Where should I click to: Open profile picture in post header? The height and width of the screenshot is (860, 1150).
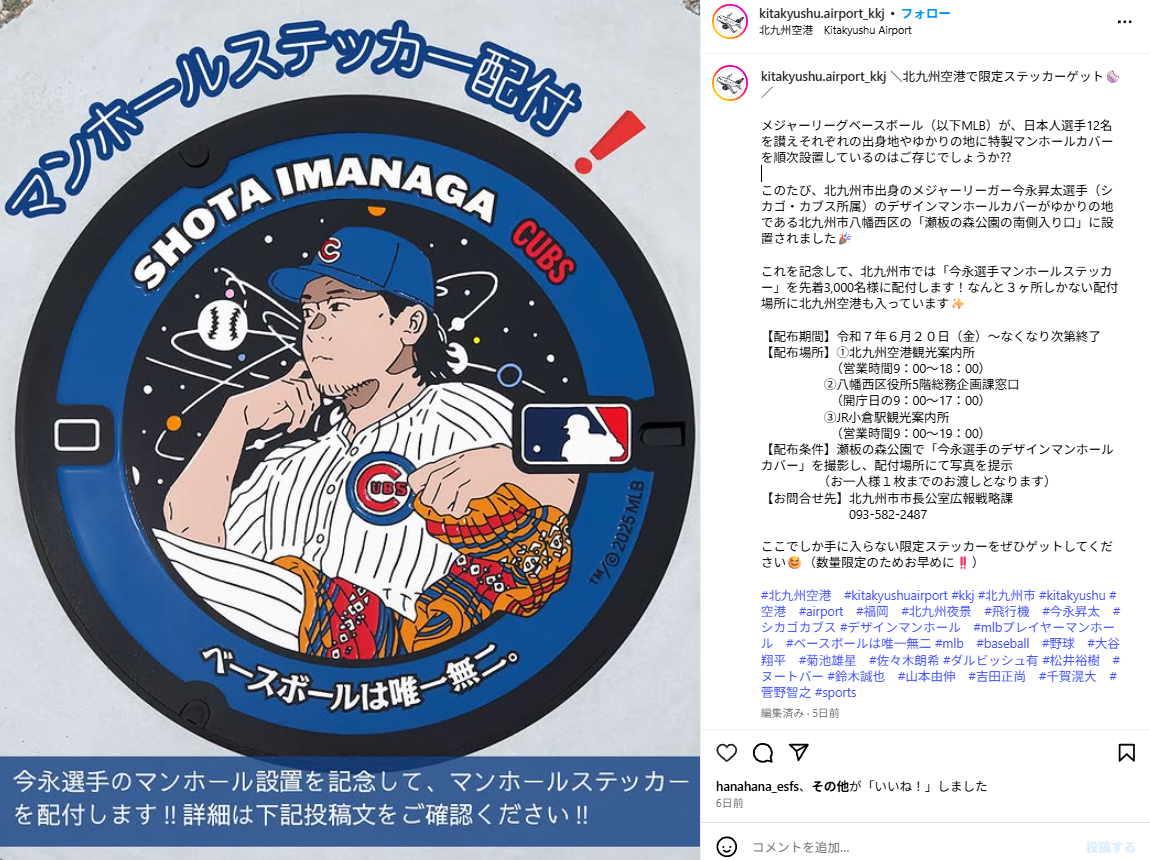pos(730,21)
